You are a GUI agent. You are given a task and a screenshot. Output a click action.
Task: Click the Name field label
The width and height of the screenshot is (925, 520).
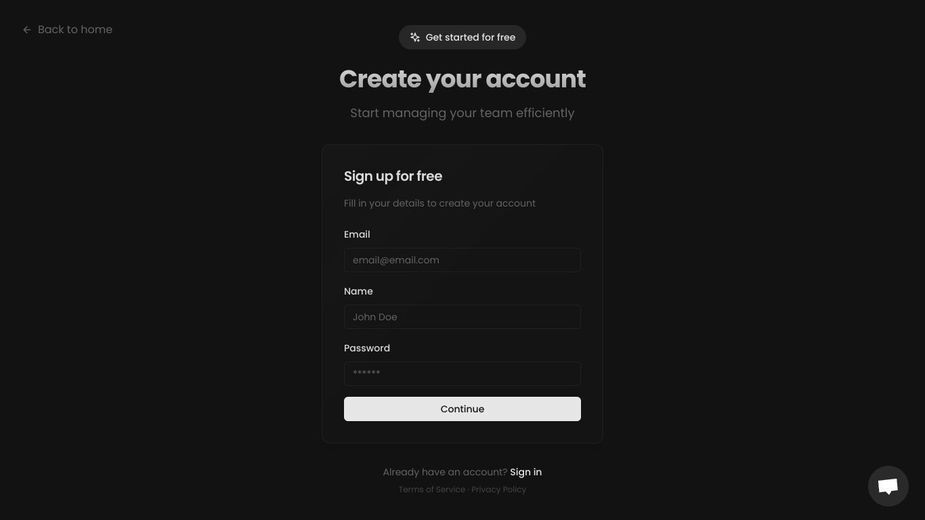pyautogui.click(x=358, y=291)
